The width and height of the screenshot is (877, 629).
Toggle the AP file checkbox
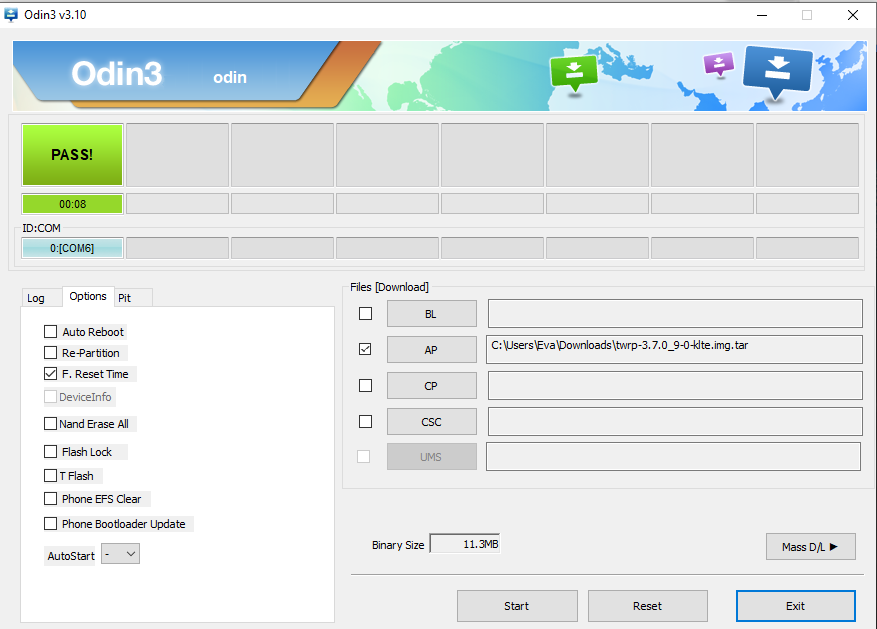(365, 349)
